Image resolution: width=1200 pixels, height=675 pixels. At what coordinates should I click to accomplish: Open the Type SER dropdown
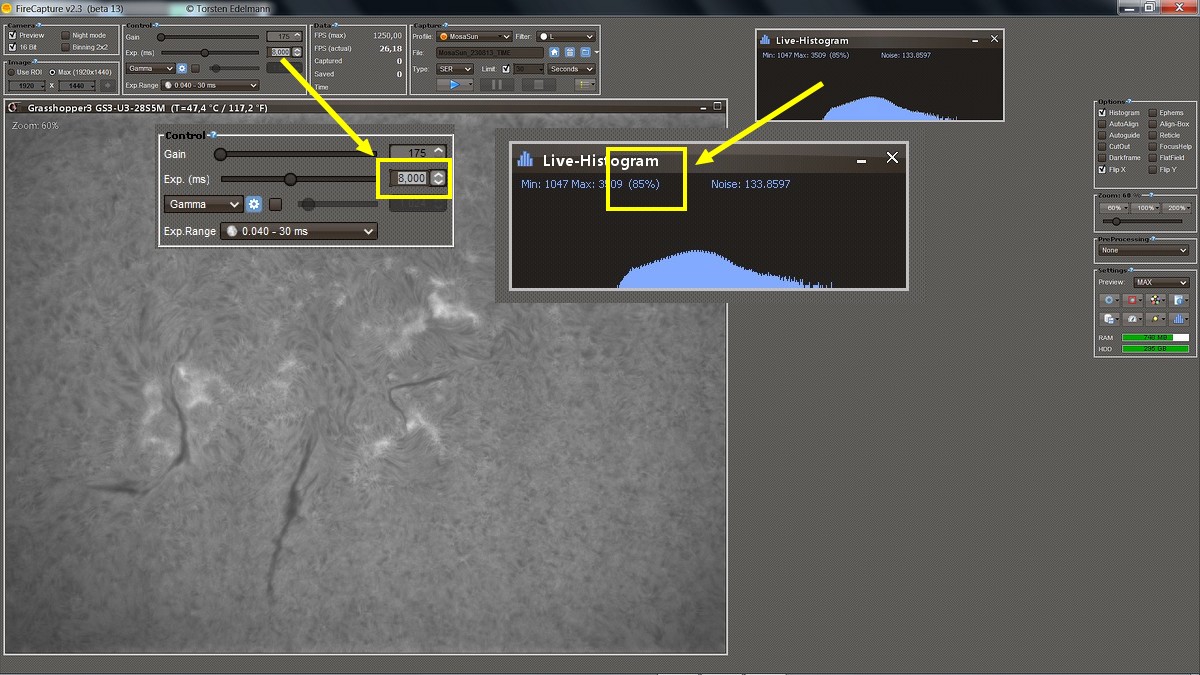(454, 69)
